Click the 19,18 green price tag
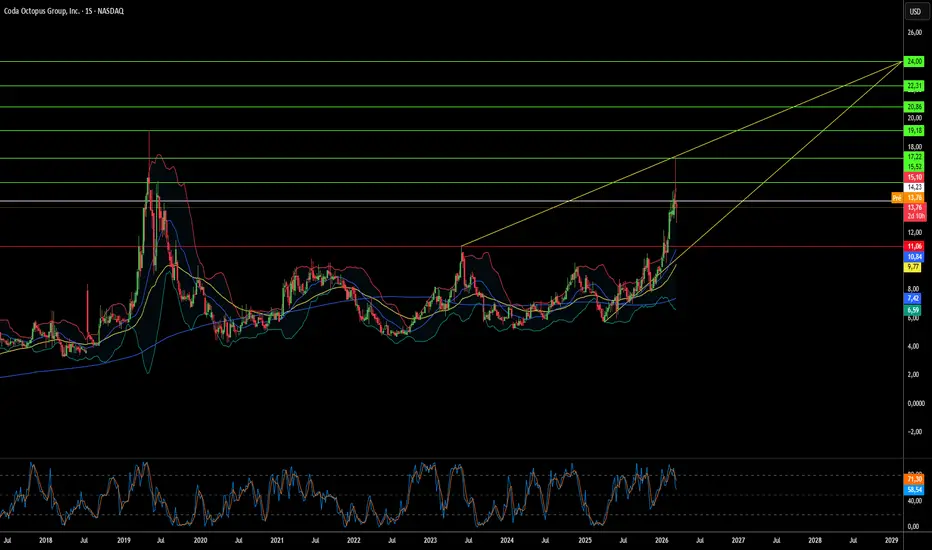Screen dimensions: 932x550 [x=914, y=130]
